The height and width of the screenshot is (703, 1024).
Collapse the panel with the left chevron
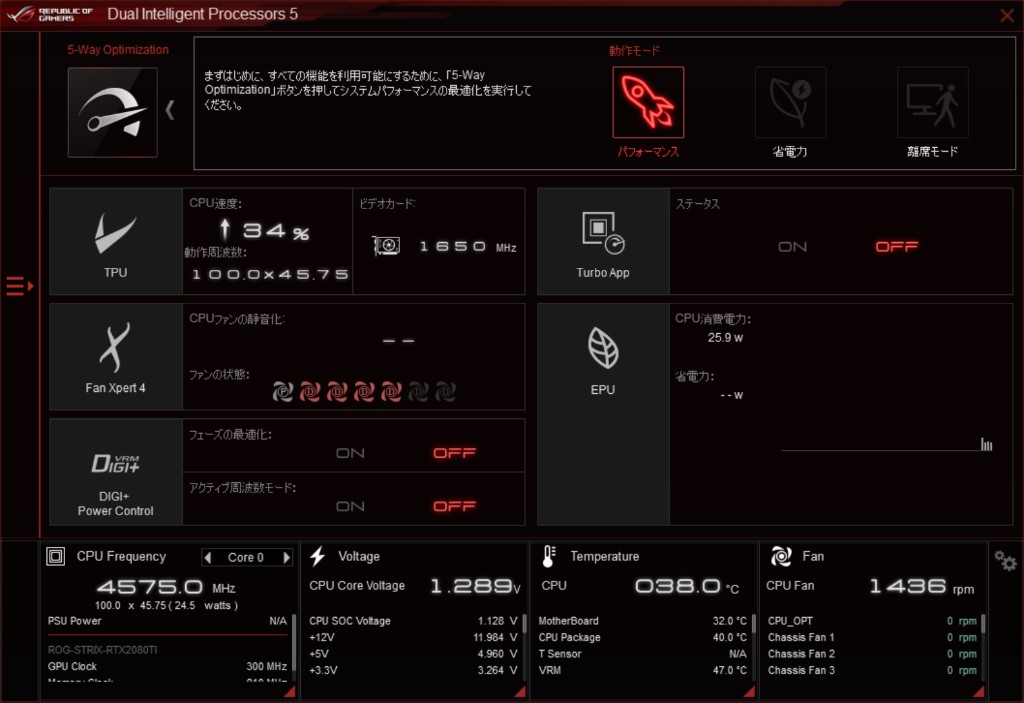170,110
